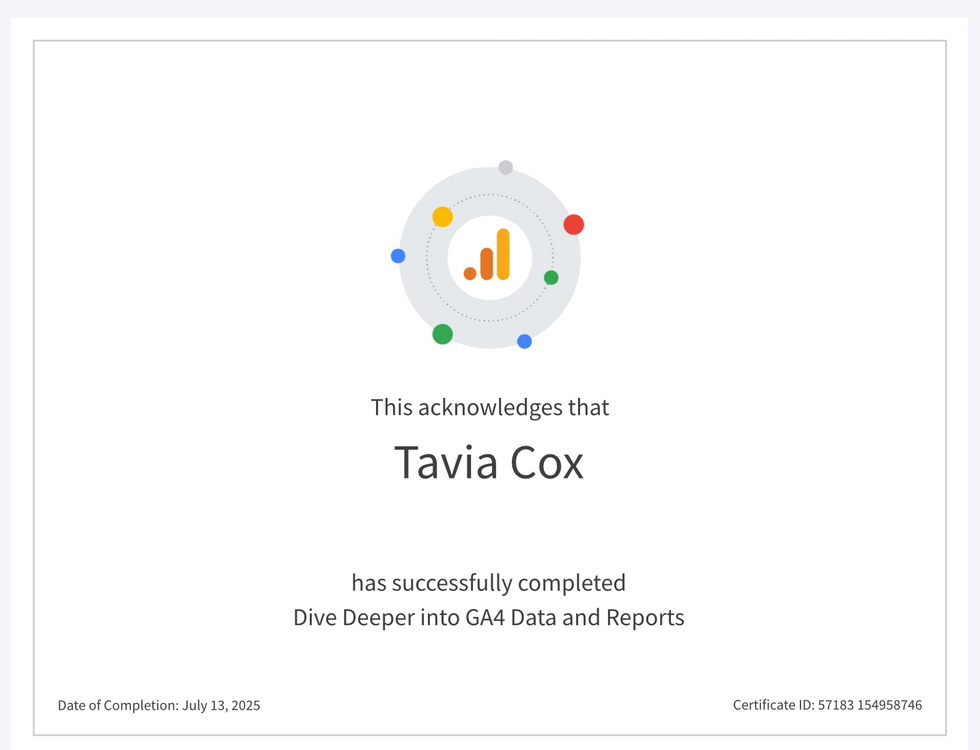Click the "has successfully completed" line
The height and width of the screenshot is (750, 980).
point(489,583)
